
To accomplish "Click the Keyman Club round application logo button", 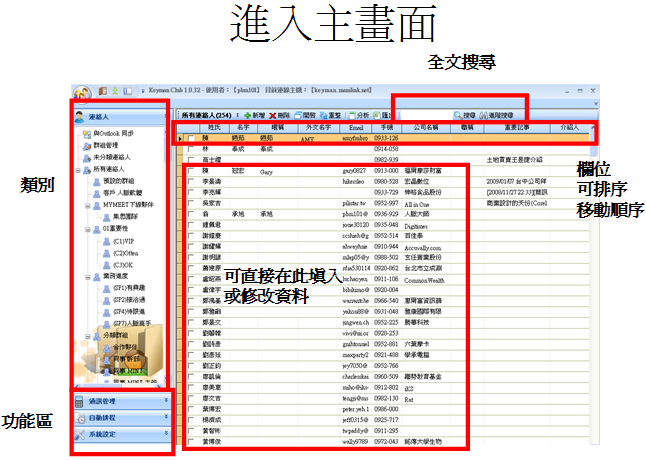I will point(82,93).
